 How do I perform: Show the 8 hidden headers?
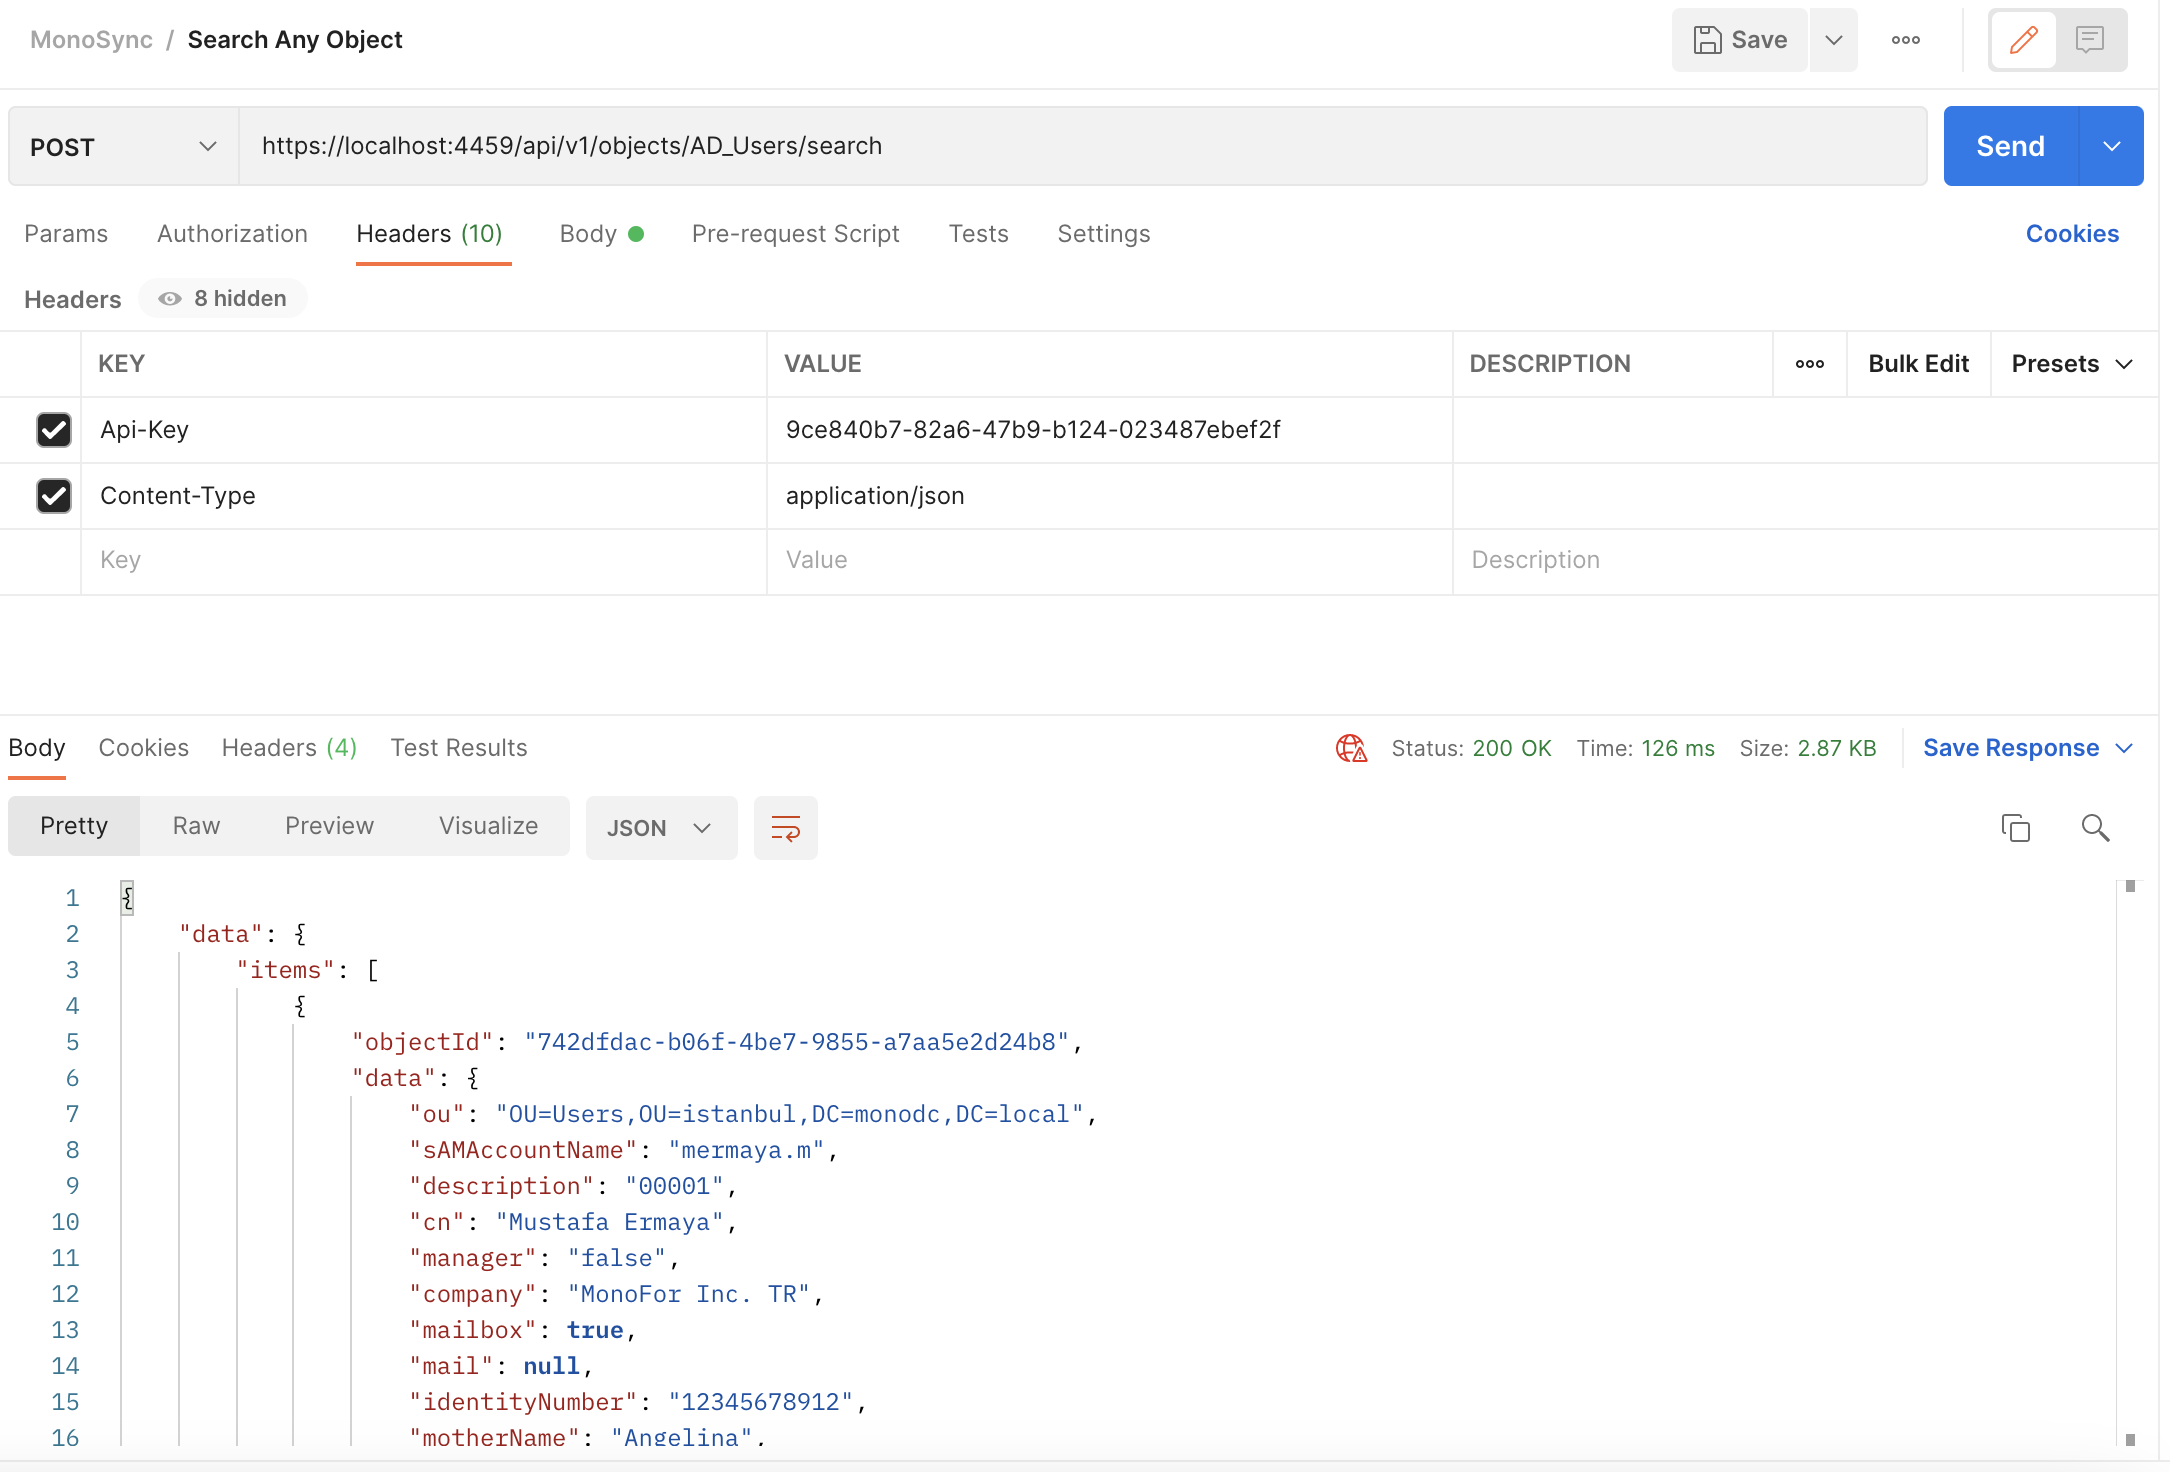(223, 299)
